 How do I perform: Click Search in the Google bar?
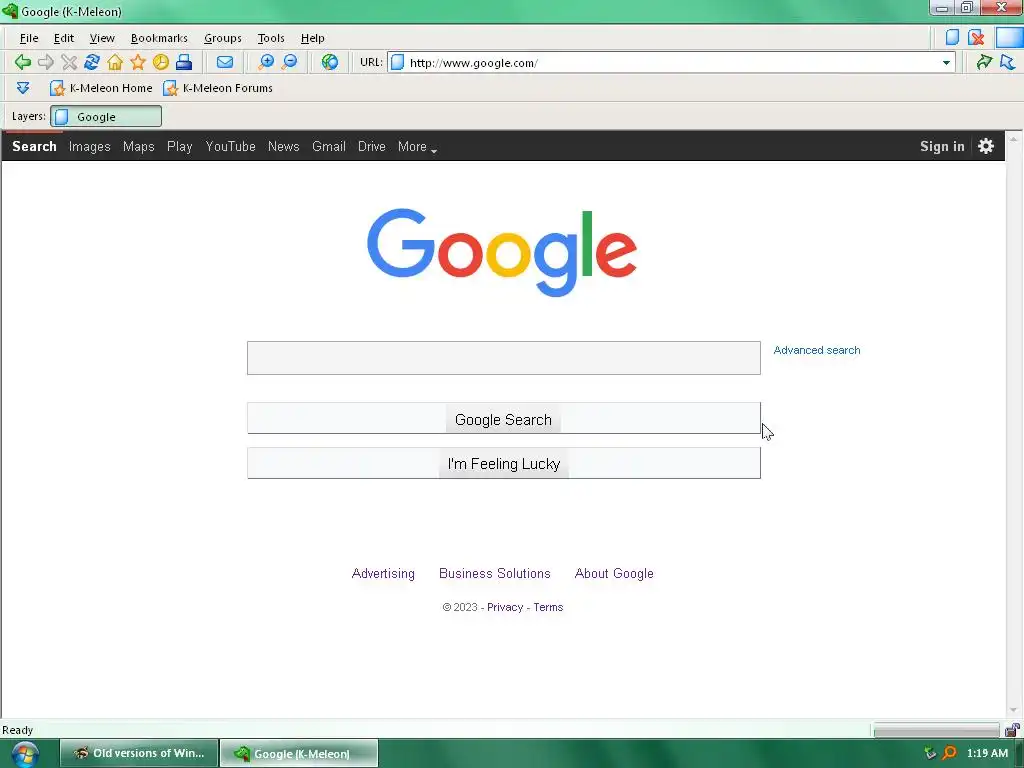pyautogui.click(x=34, y=146)
